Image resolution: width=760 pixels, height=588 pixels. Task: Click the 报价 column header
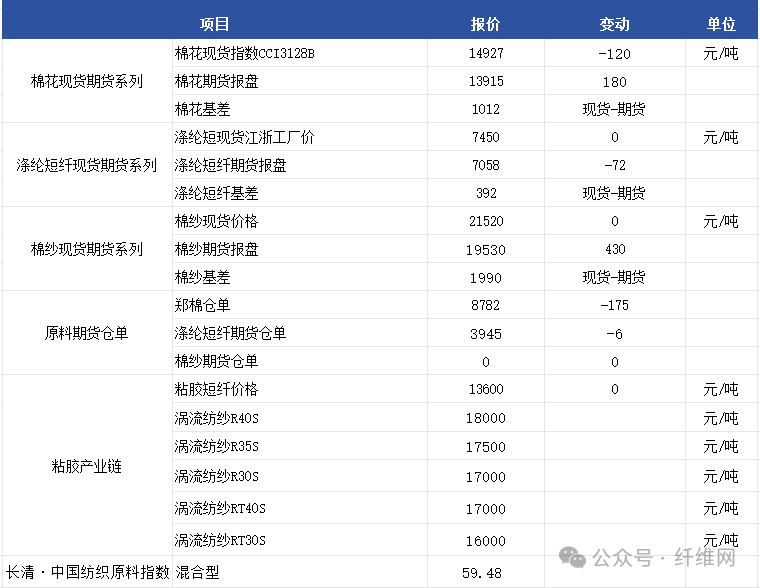click(485, 24)
